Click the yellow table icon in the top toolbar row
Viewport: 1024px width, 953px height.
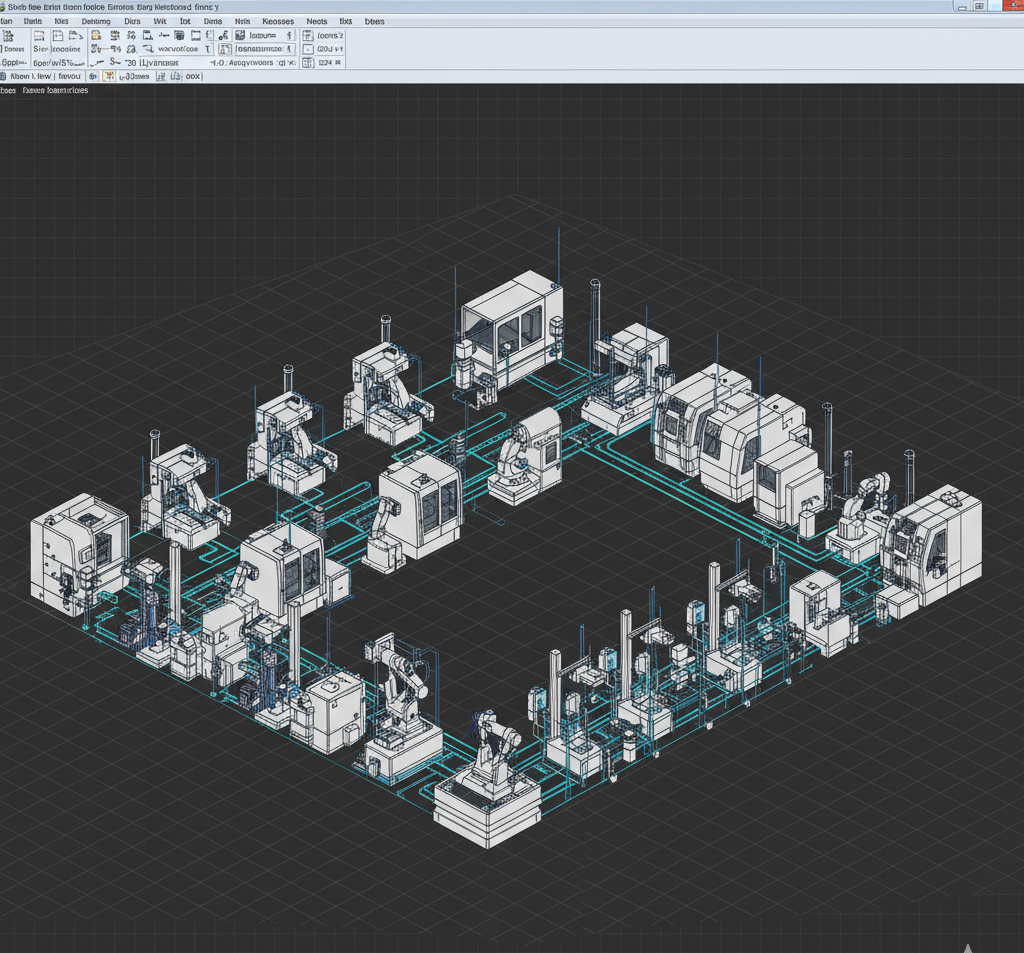coord(96,34)
